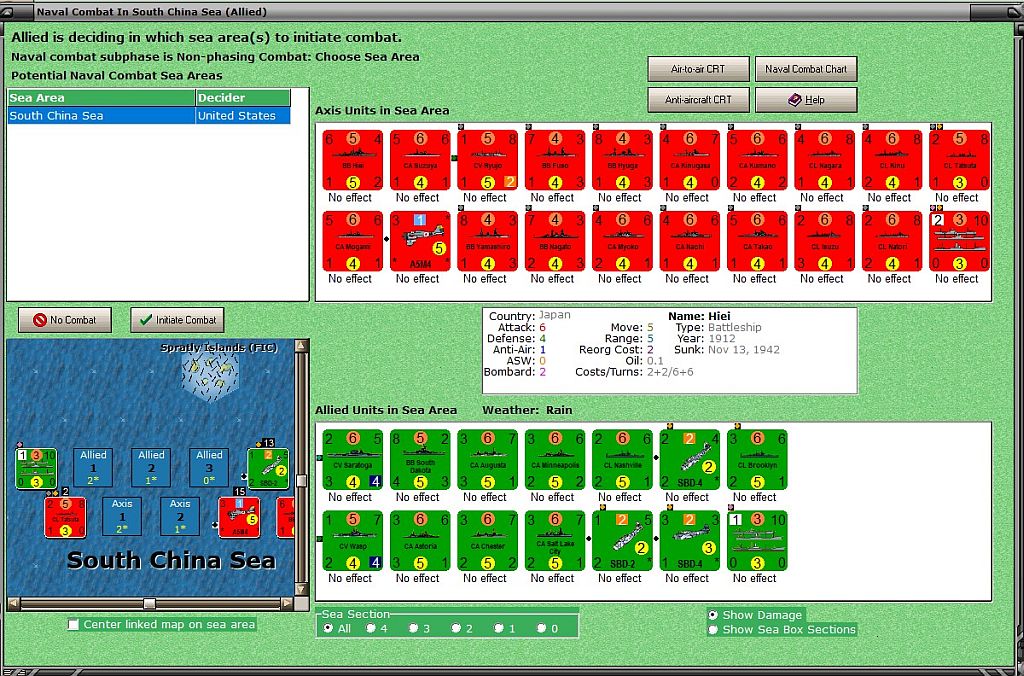Select Sea Section 1 radio button
This screenshot has height=676, width=1024.
click(499, 628)
